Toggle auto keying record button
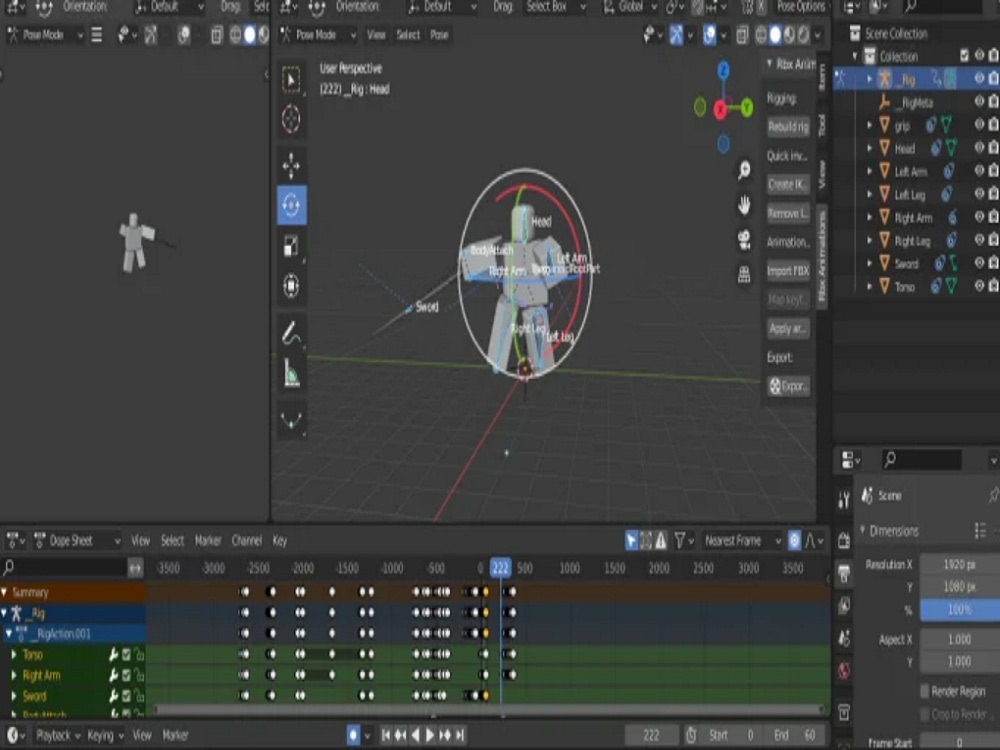Image resolution: width=1000 pixels, height=750 pixels. point(353,735)
